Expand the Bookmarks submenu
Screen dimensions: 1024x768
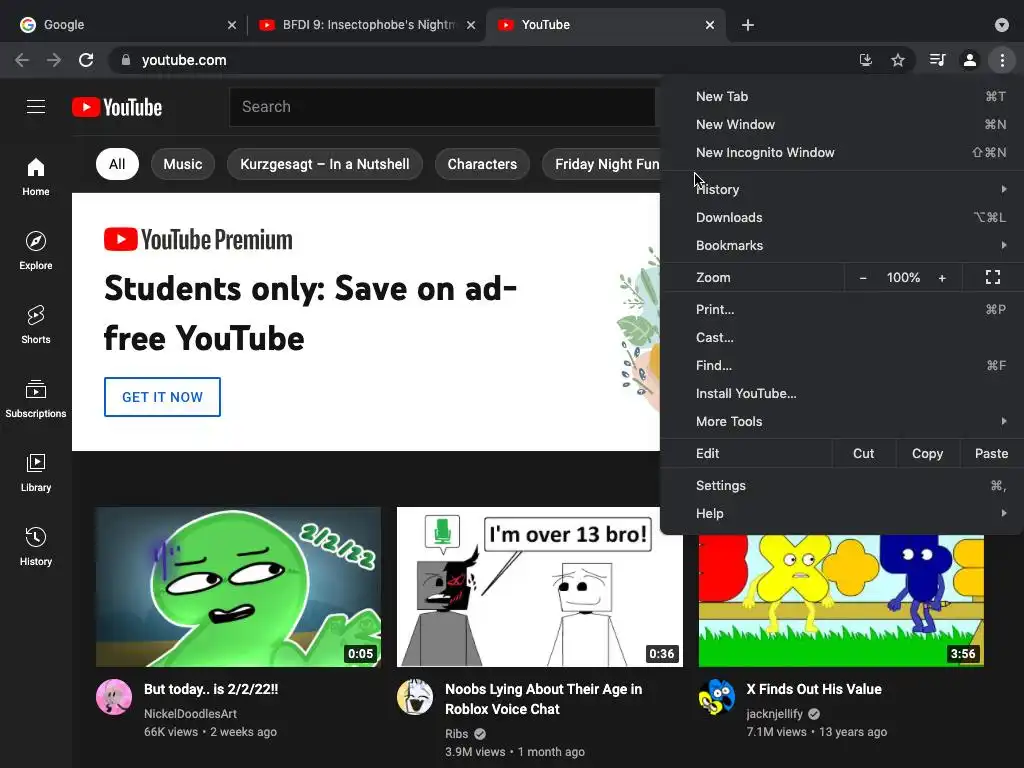coord(841,246)
